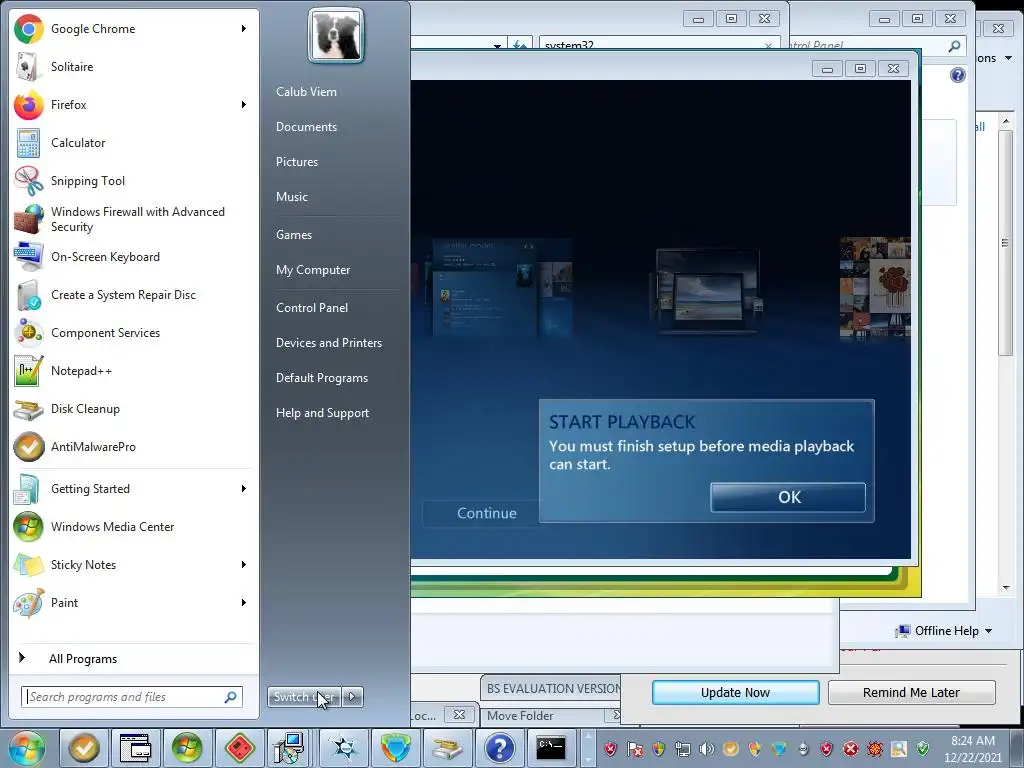The height and width of the screenshot is (768, 1024).
Task: Open the address bar history dropdown
Action: tap(498, 46)
